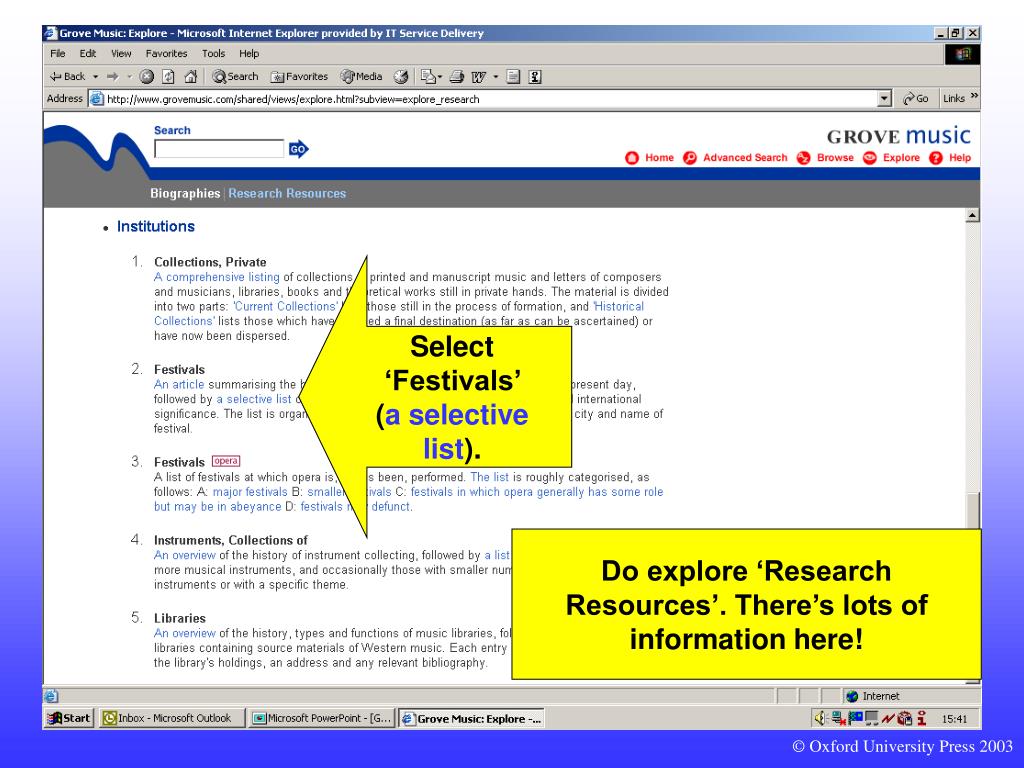
Task: Open the Mail toolbar icon
Action: 430,77
